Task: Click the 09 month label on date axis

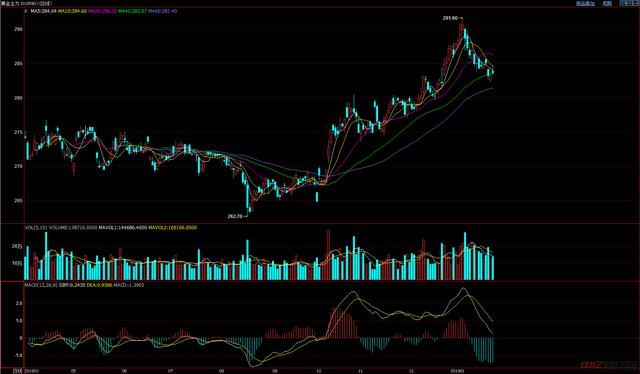Action: coord(274,371)
